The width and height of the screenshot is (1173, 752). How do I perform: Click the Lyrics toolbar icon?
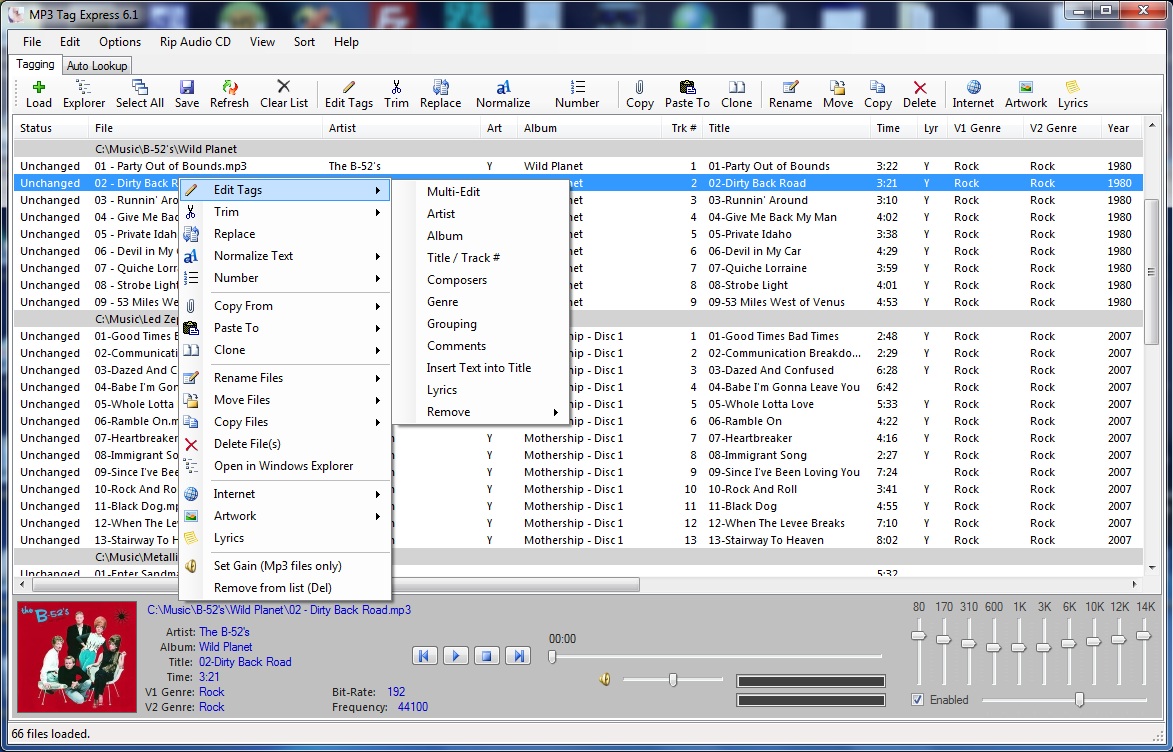click(1072, 94)
